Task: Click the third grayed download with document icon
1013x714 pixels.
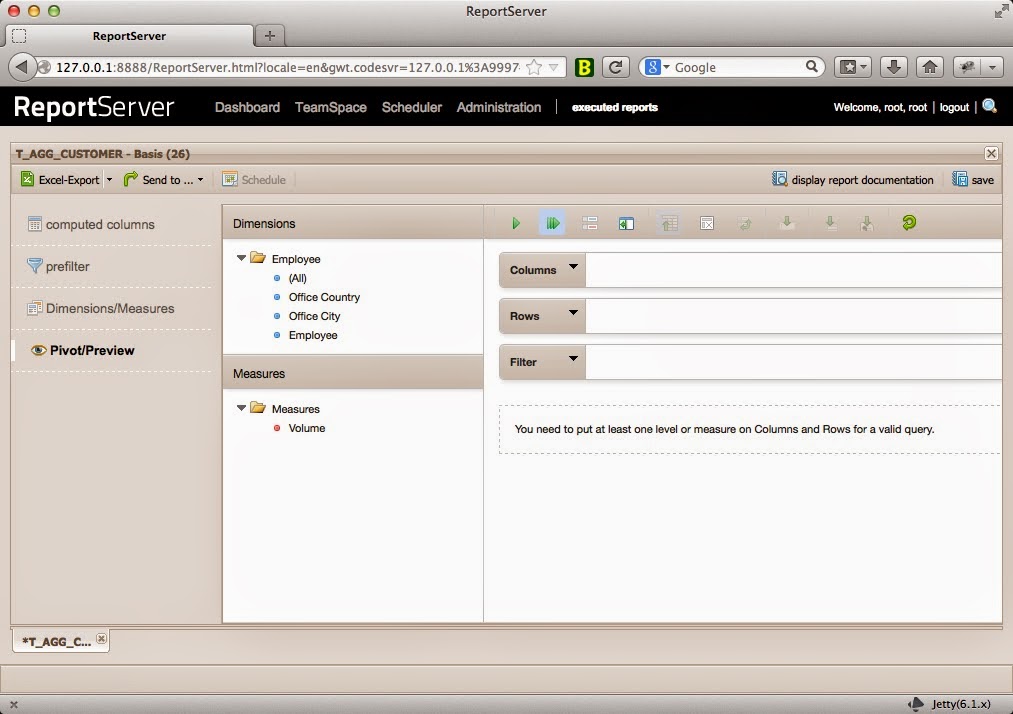Action: tap(867, 224)
